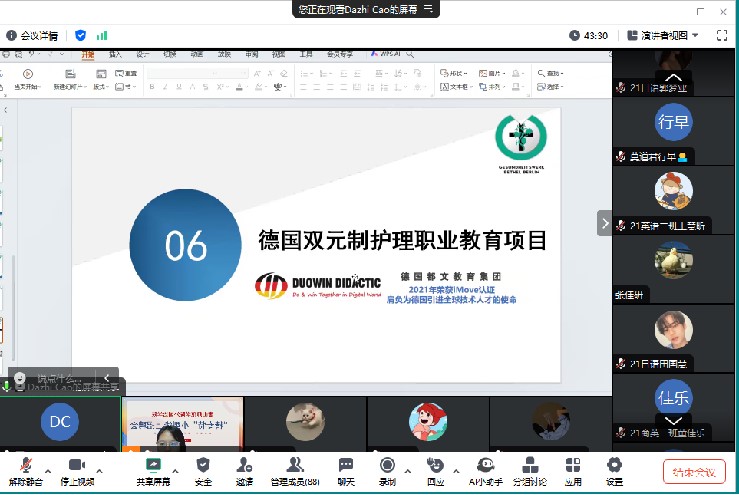The height and width of the screenshot is (495, 739).
Task: Open breakout rooms (分组讨论) icon
Action: (x=529, y=466)
